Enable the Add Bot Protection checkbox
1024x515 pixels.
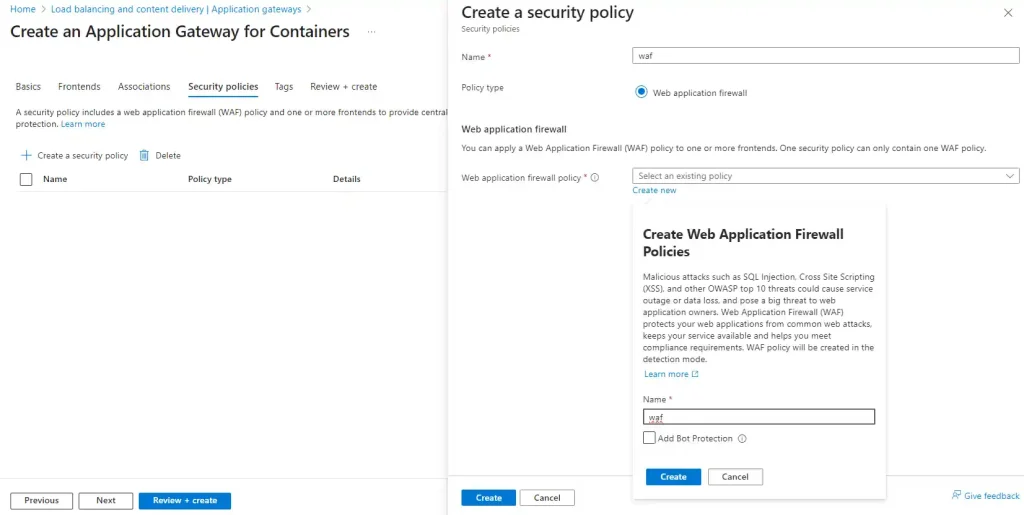pos(649,438)
